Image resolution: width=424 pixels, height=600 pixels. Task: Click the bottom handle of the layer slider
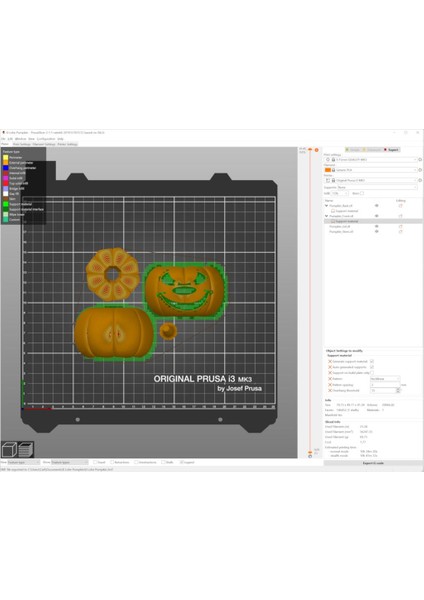(x=310, y=452)
